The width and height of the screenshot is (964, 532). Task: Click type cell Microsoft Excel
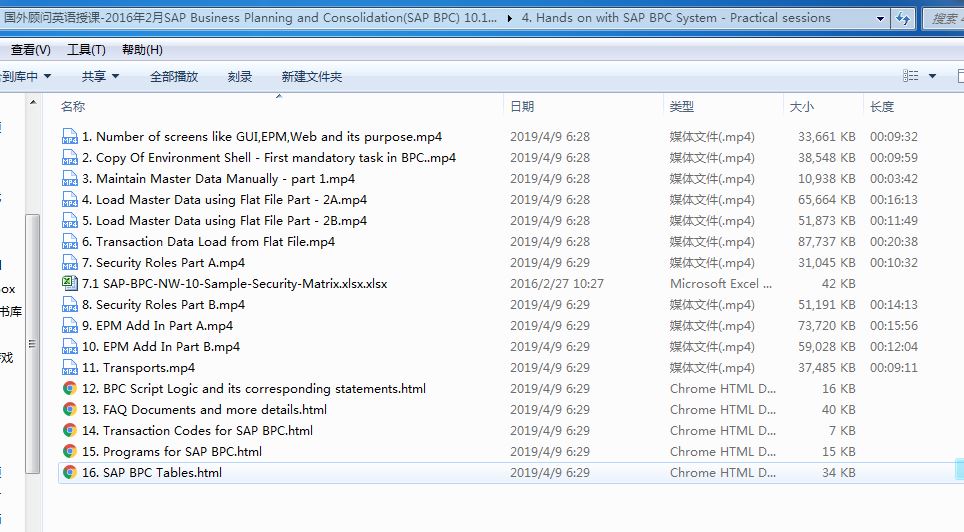click(721, 284)
